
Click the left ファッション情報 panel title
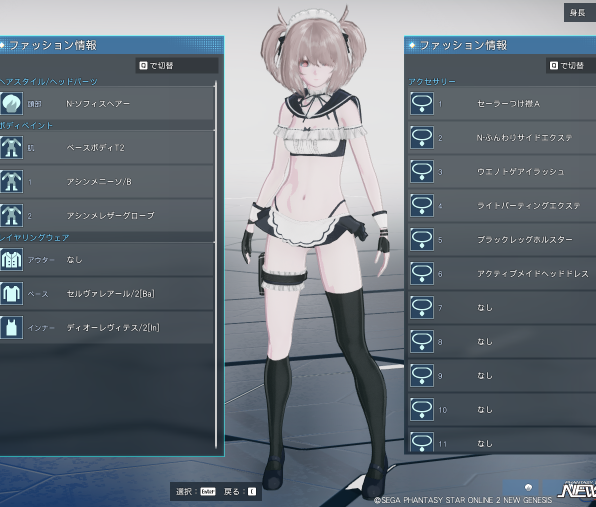coord(53,45)
